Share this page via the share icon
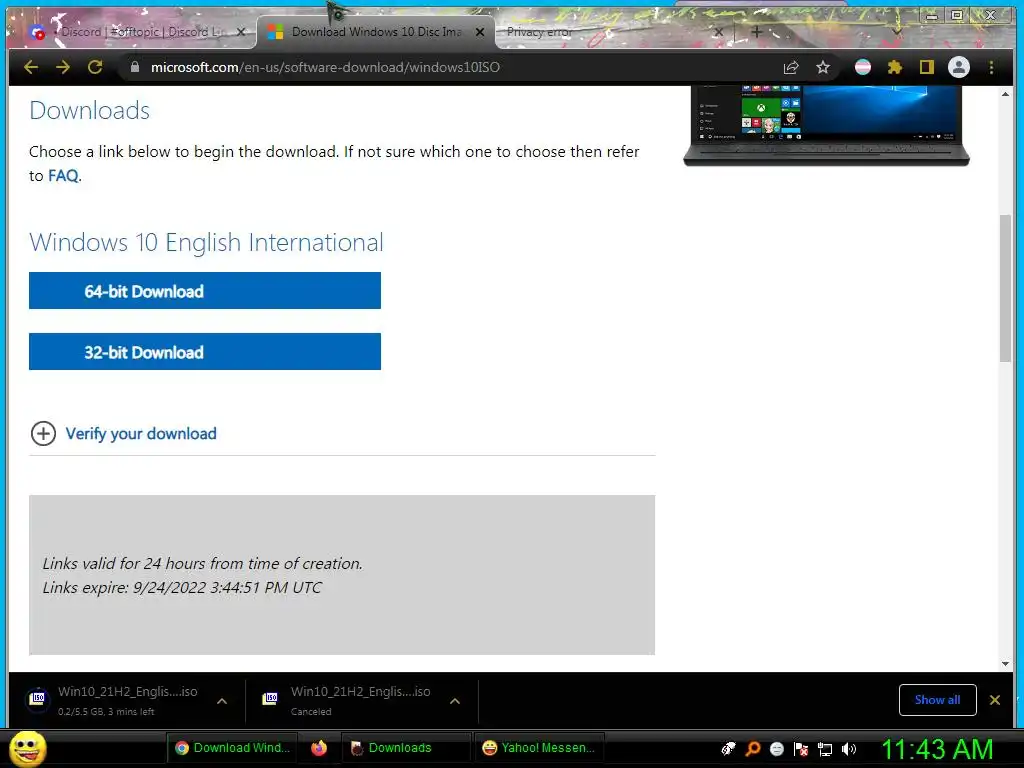This screenshot has height=768, width=1024. [791, 67]
